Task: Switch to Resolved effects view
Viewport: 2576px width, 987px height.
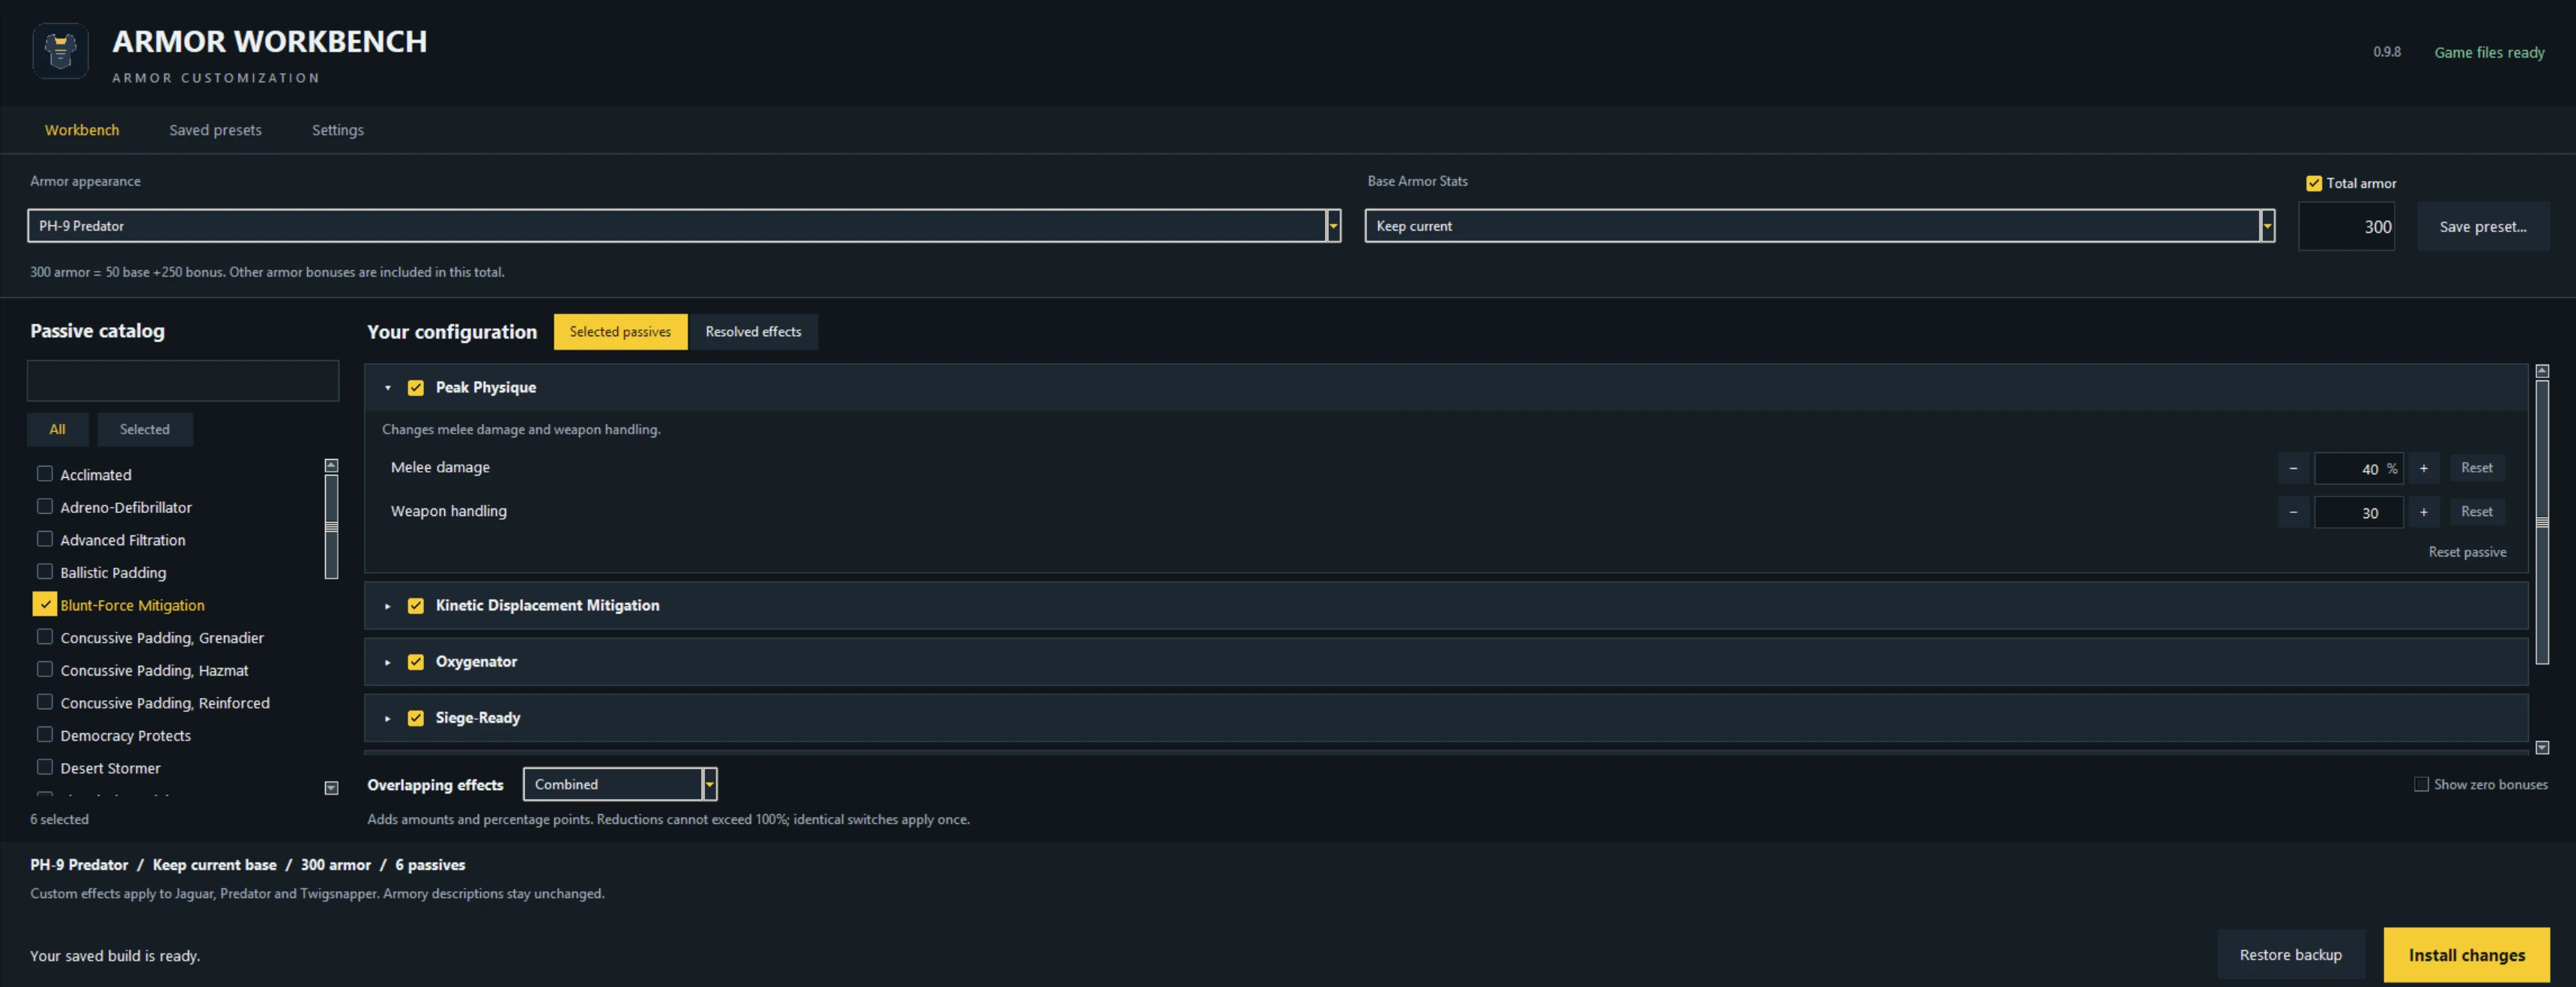Action: (x=753, y=332)
